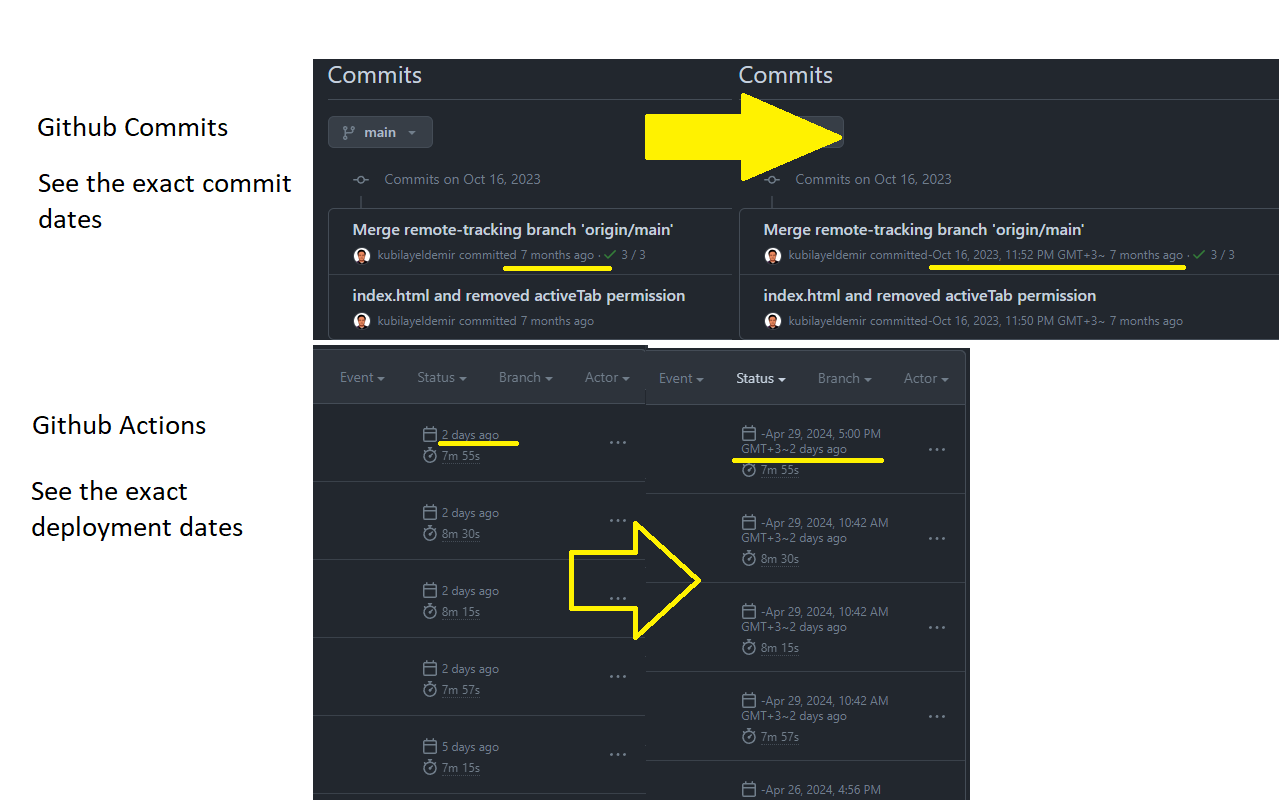This screenshot has height=800, width=1280.
Task: Click stopwatch icon next to 8m 30s in left Actions list
Action: [430, 534]
